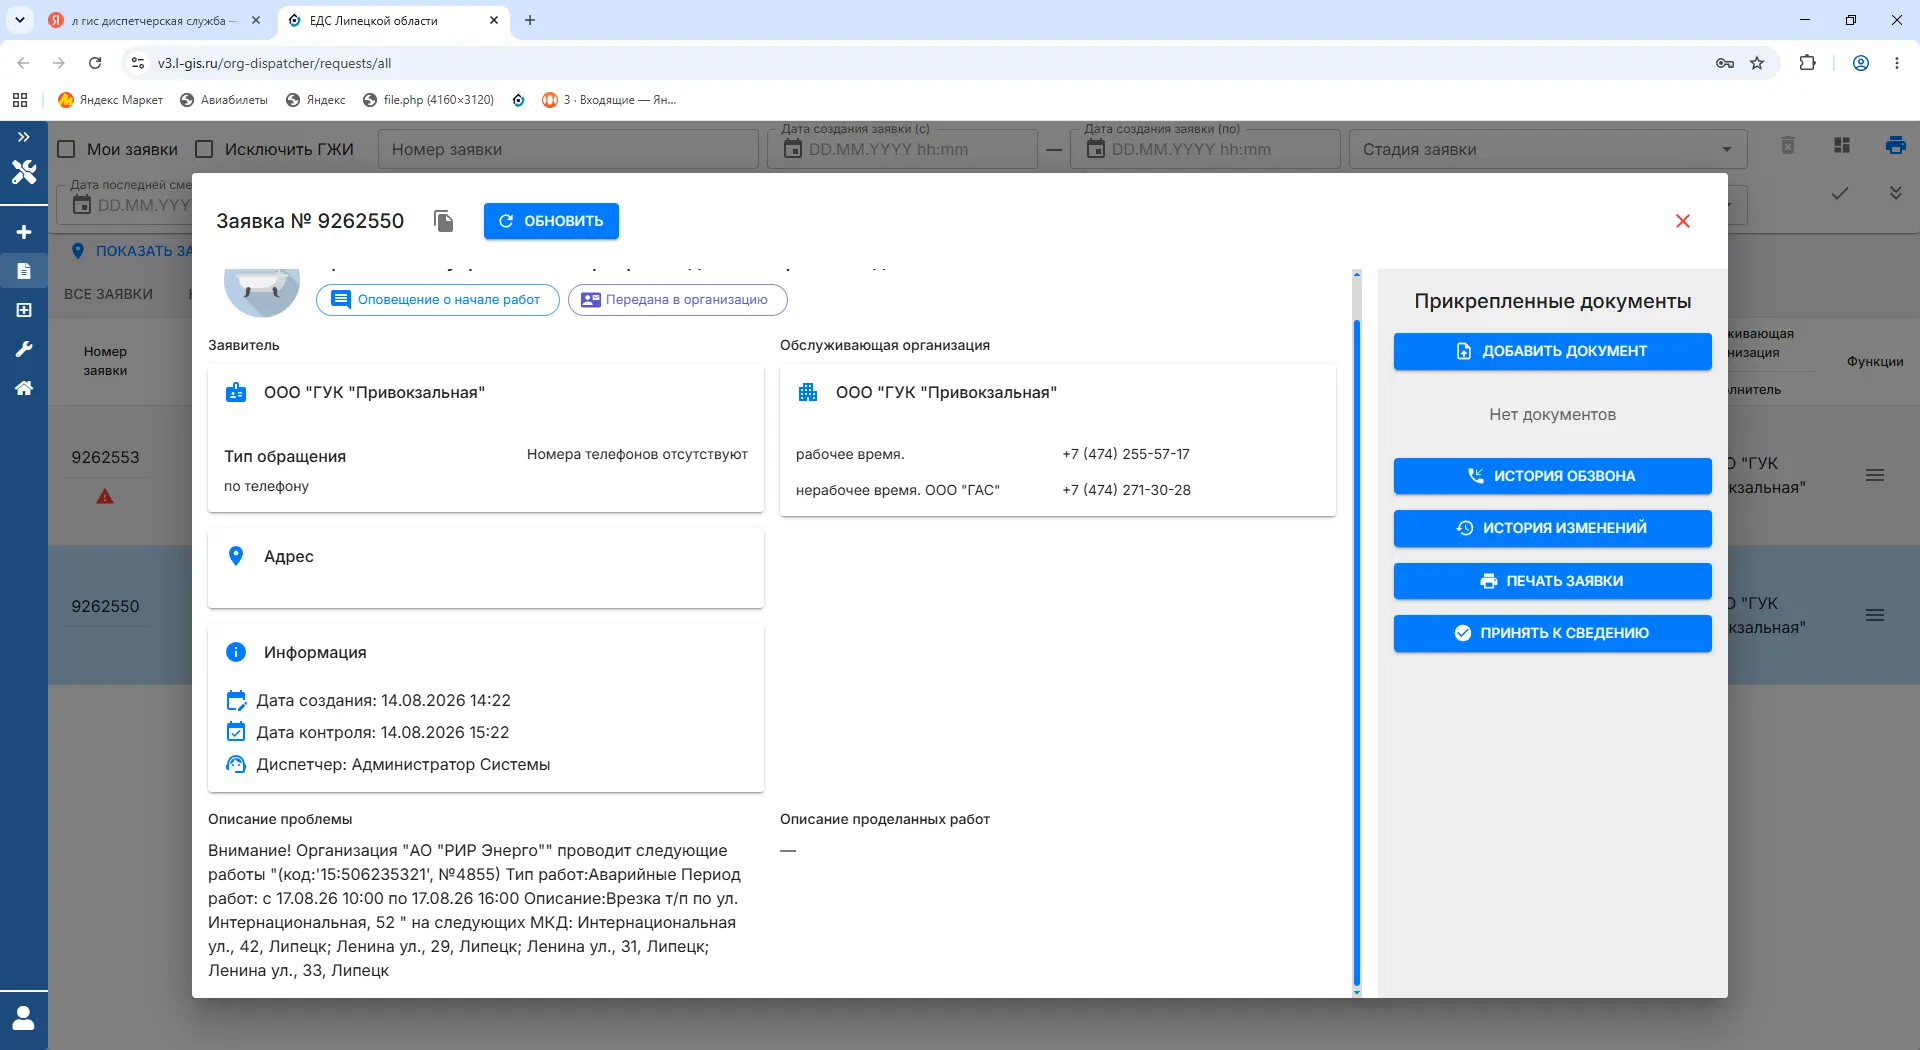Copy the request number with the copy icon
The width and height of the screenshot is (1920, 1050).
444,221
